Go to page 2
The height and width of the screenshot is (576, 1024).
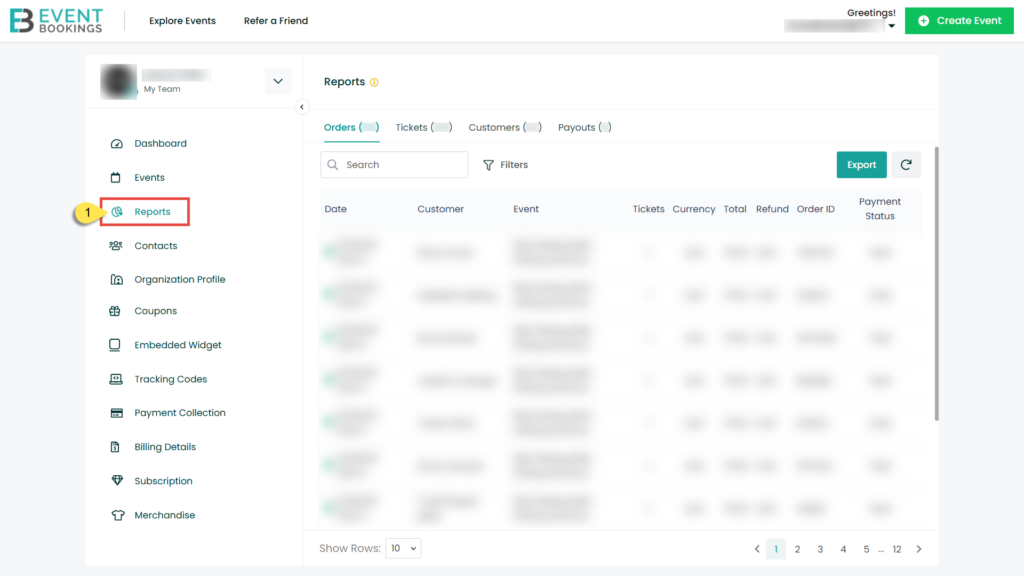click(x=797, y=549)
